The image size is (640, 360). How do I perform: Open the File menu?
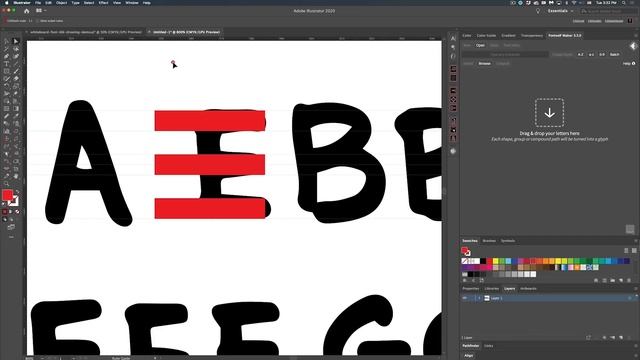pos(38,3)
